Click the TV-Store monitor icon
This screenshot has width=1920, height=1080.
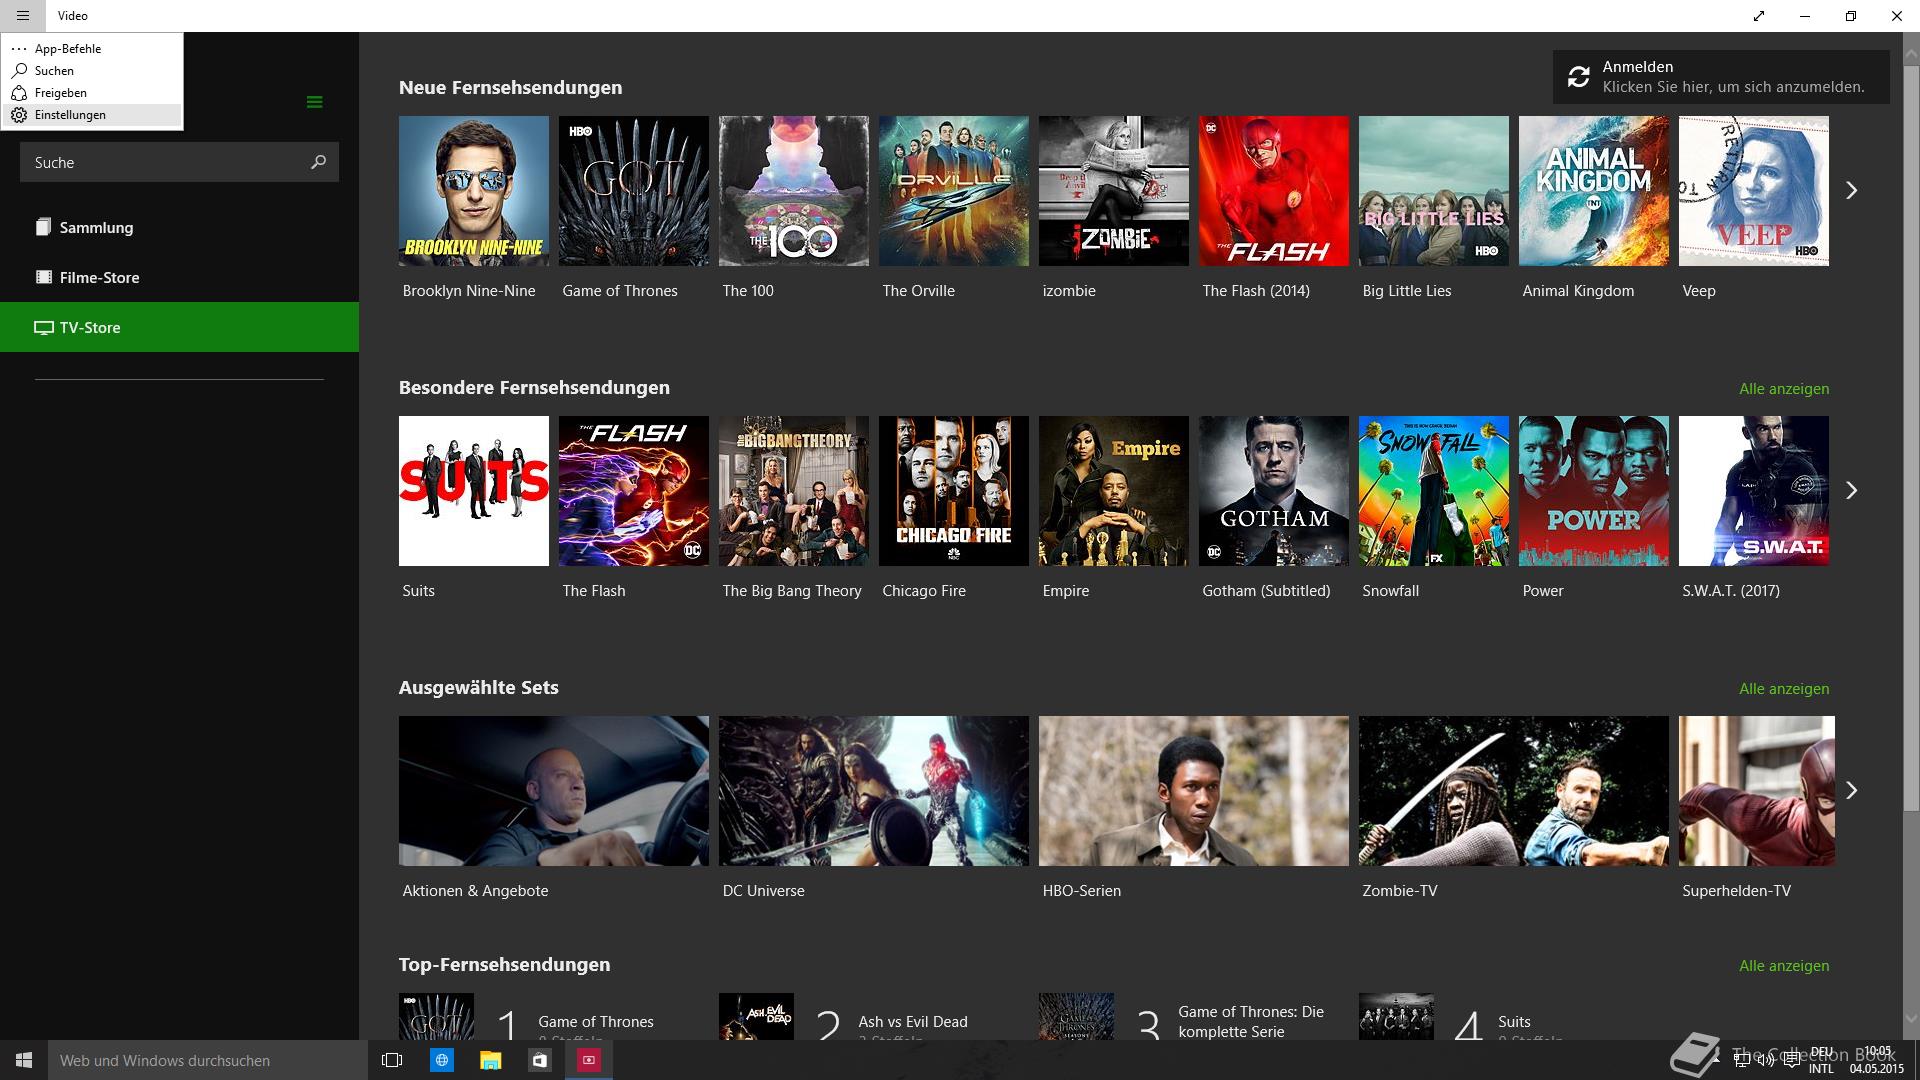pyautogui.click(x=43, y=327)
